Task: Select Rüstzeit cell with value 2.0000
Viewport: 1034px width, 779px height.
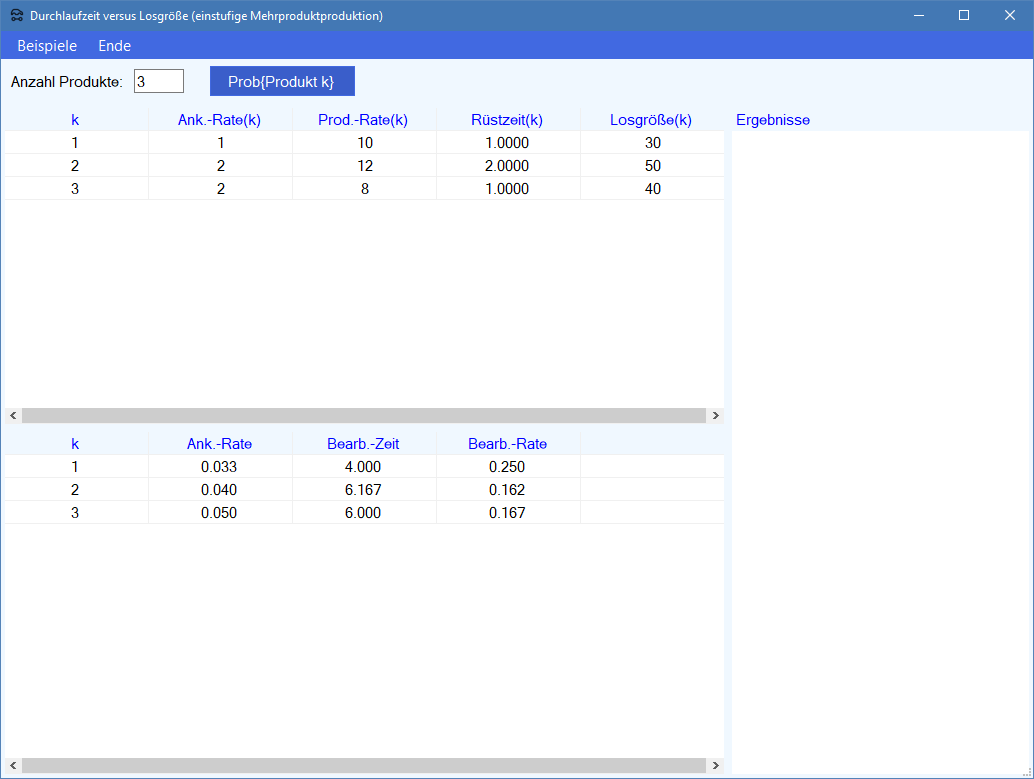Action: coord(507,166)
